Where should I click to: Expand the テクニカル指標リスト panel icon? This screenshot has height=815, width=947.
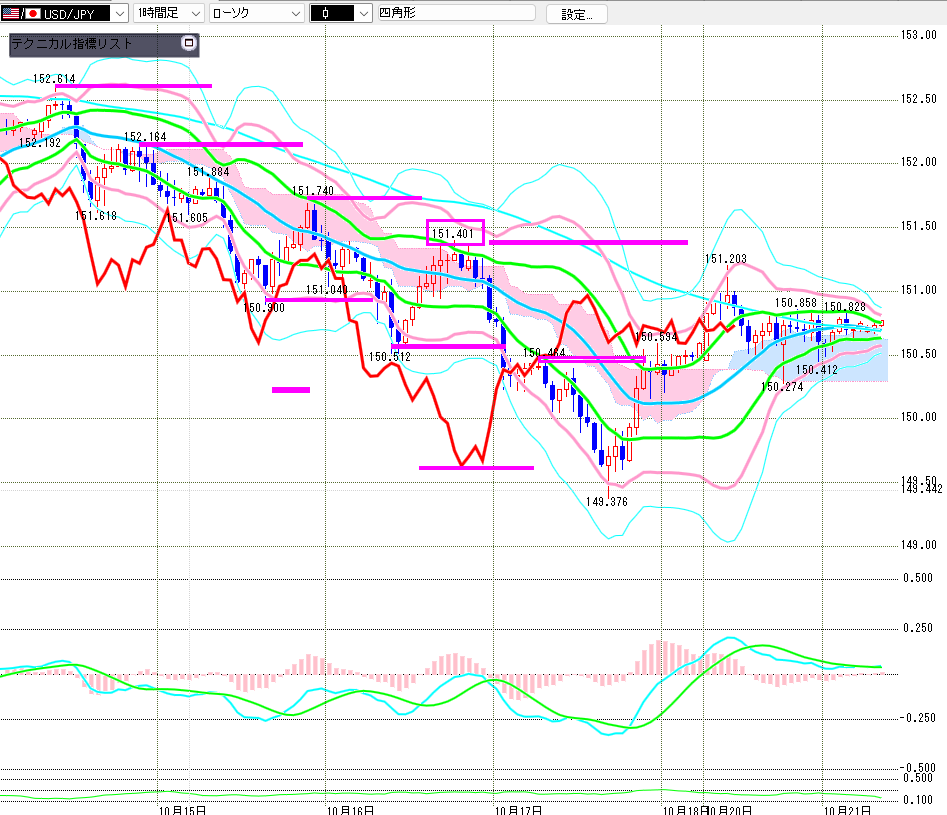click(x=188, y=43)
